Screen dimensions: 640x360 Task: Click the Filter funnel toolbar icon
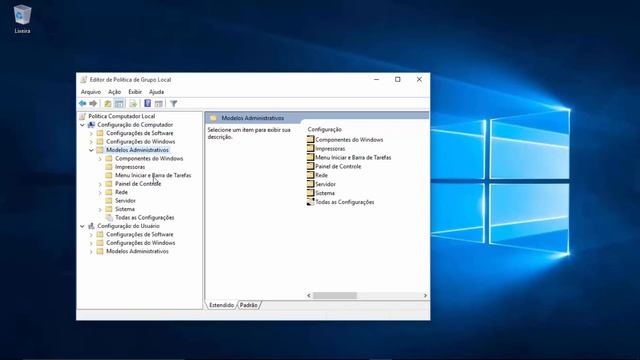point(173,104)
